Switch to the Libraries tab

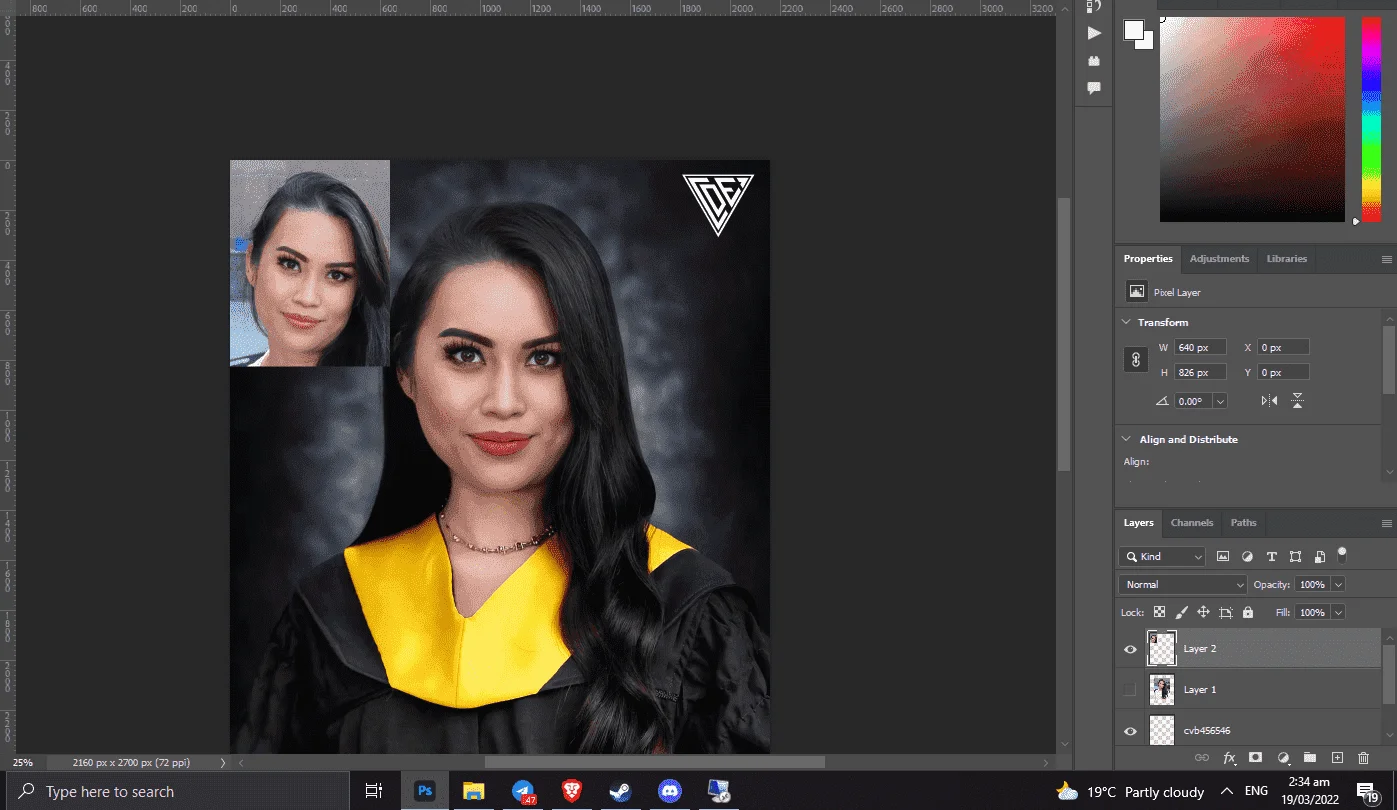coord(1286,259)
